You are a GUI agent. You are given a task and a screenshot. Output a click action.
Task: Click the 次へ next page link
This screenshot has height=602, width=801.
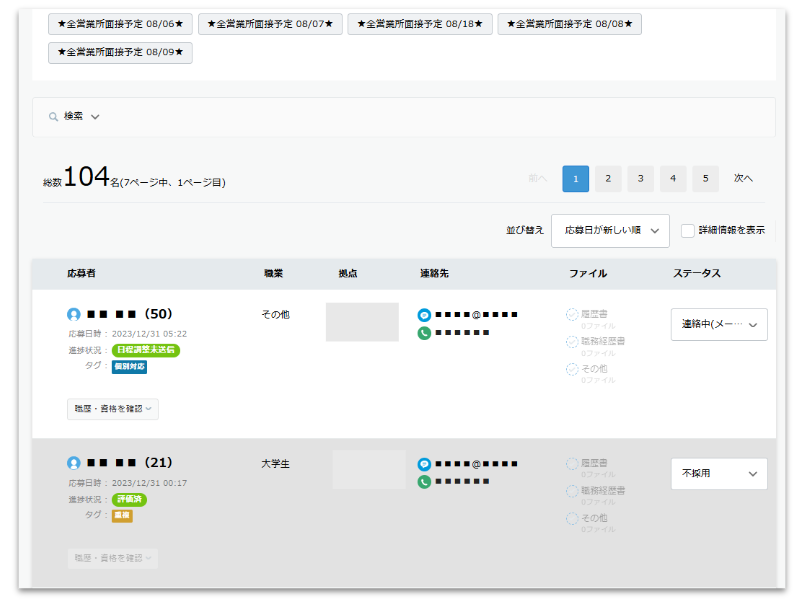click(743, 179)
